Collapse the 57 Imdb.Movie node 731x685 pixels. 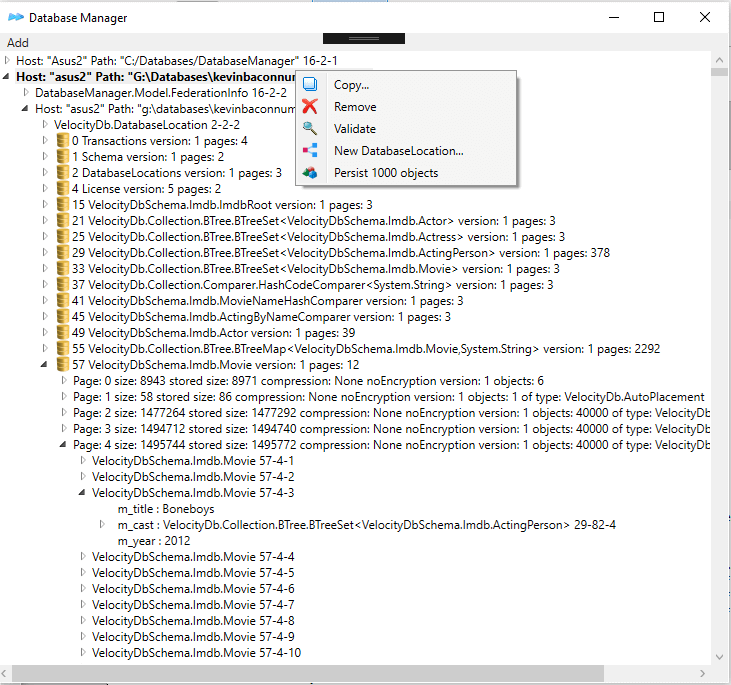click(x=46, y=365)
